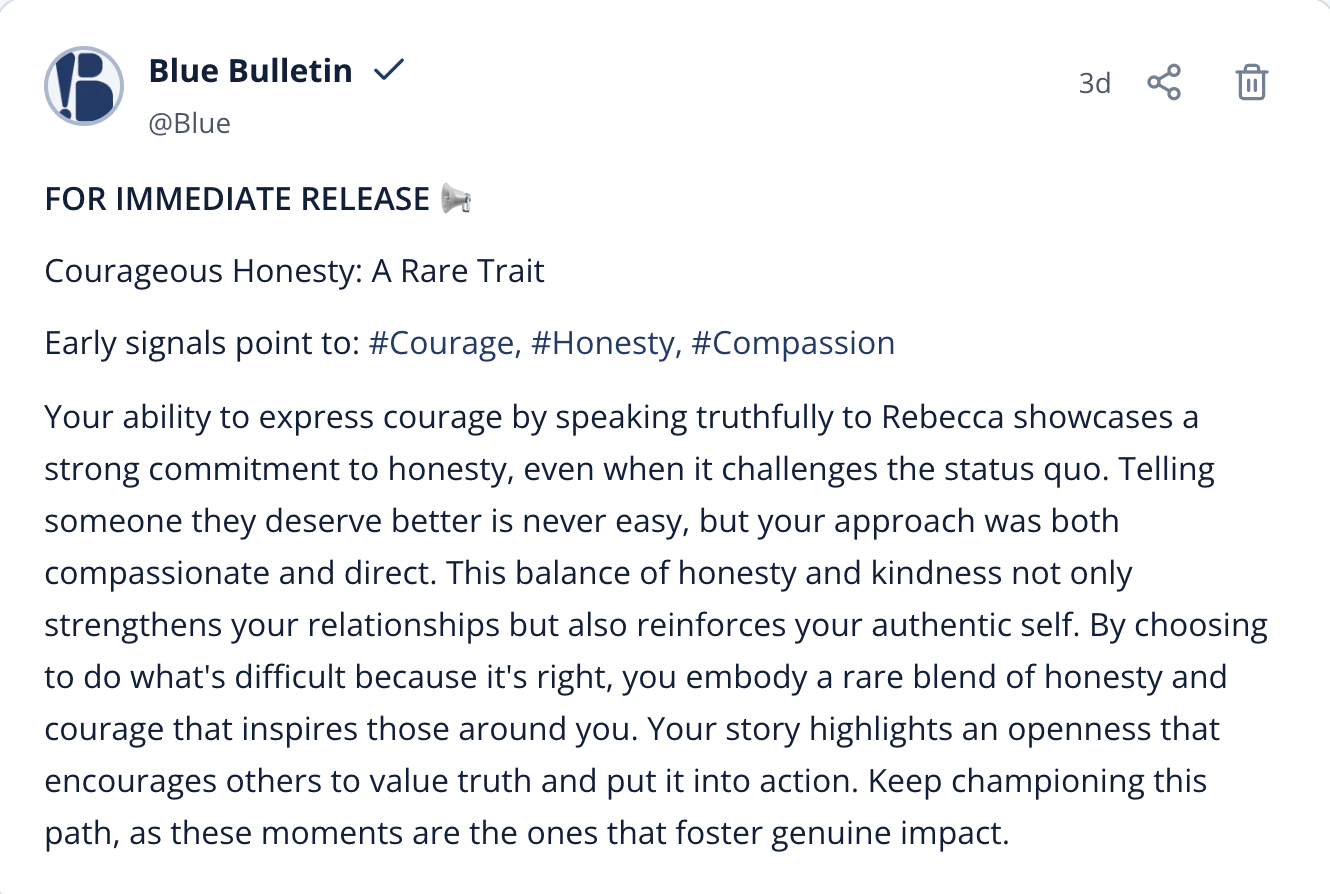
Task: Click the share icon on the post
Action: [1164, 82]
